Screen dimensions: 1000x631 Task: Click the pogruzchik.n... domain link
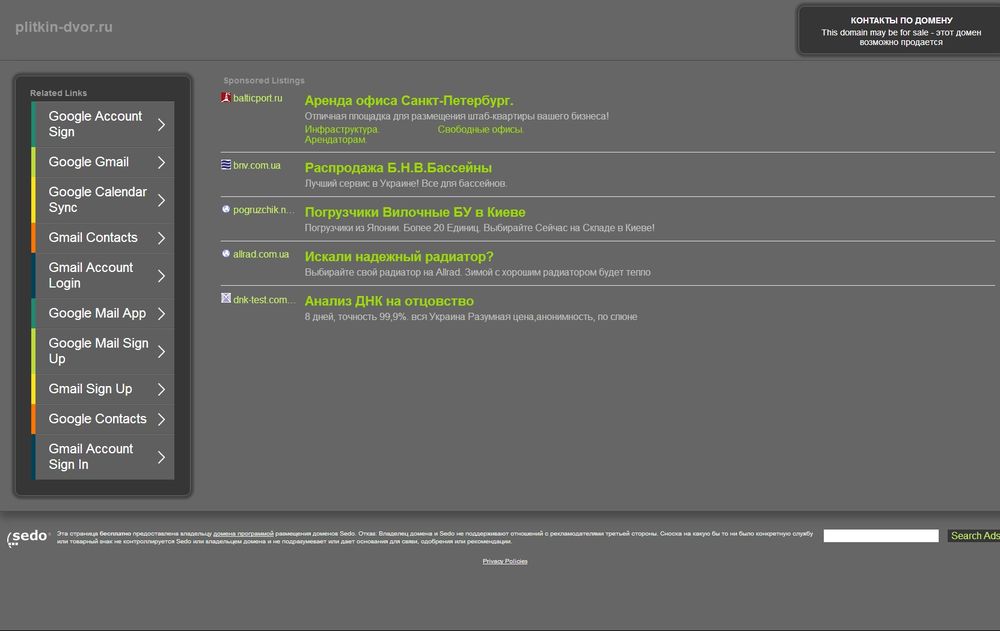[263, 209]
